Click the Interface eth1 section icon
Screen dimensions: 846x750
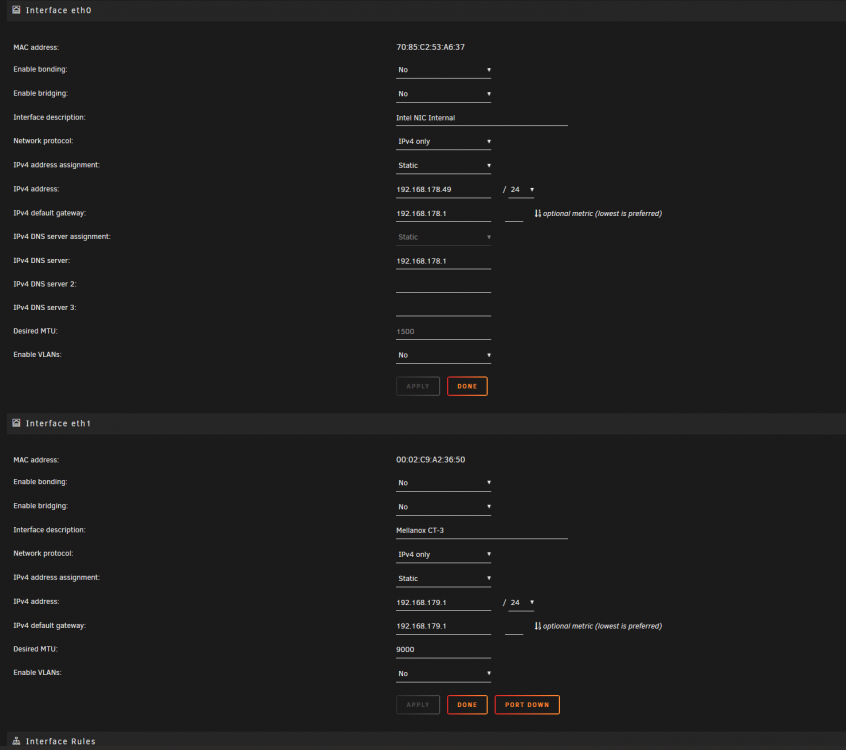coord(16,423)
